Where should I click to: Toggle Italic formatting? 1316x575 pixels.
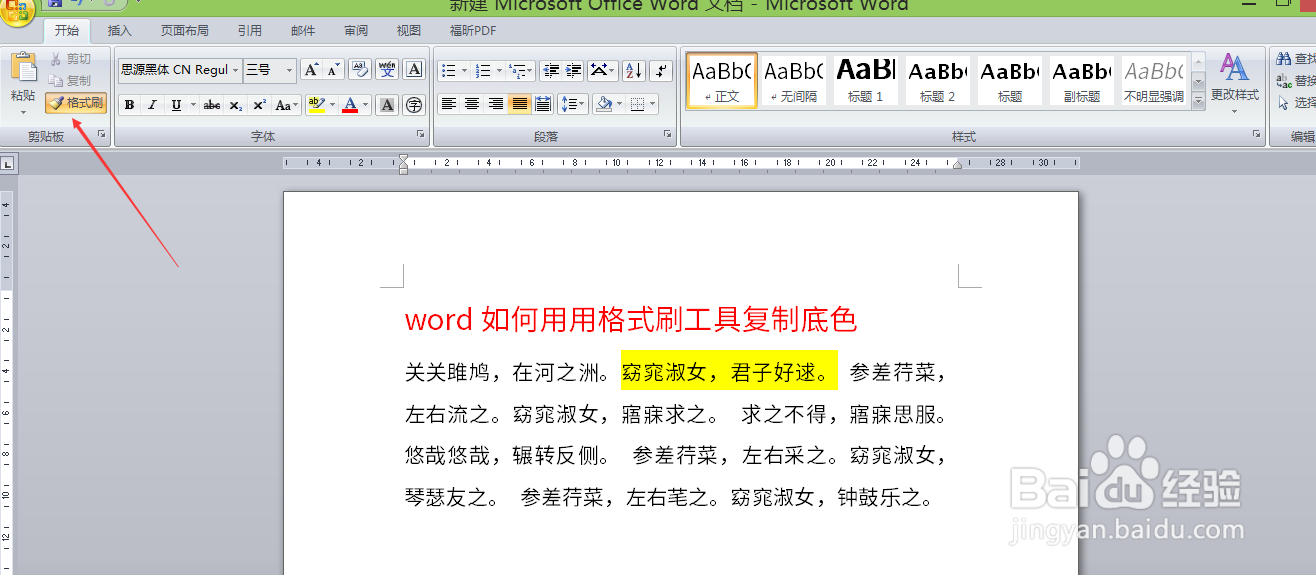point(153,105)
